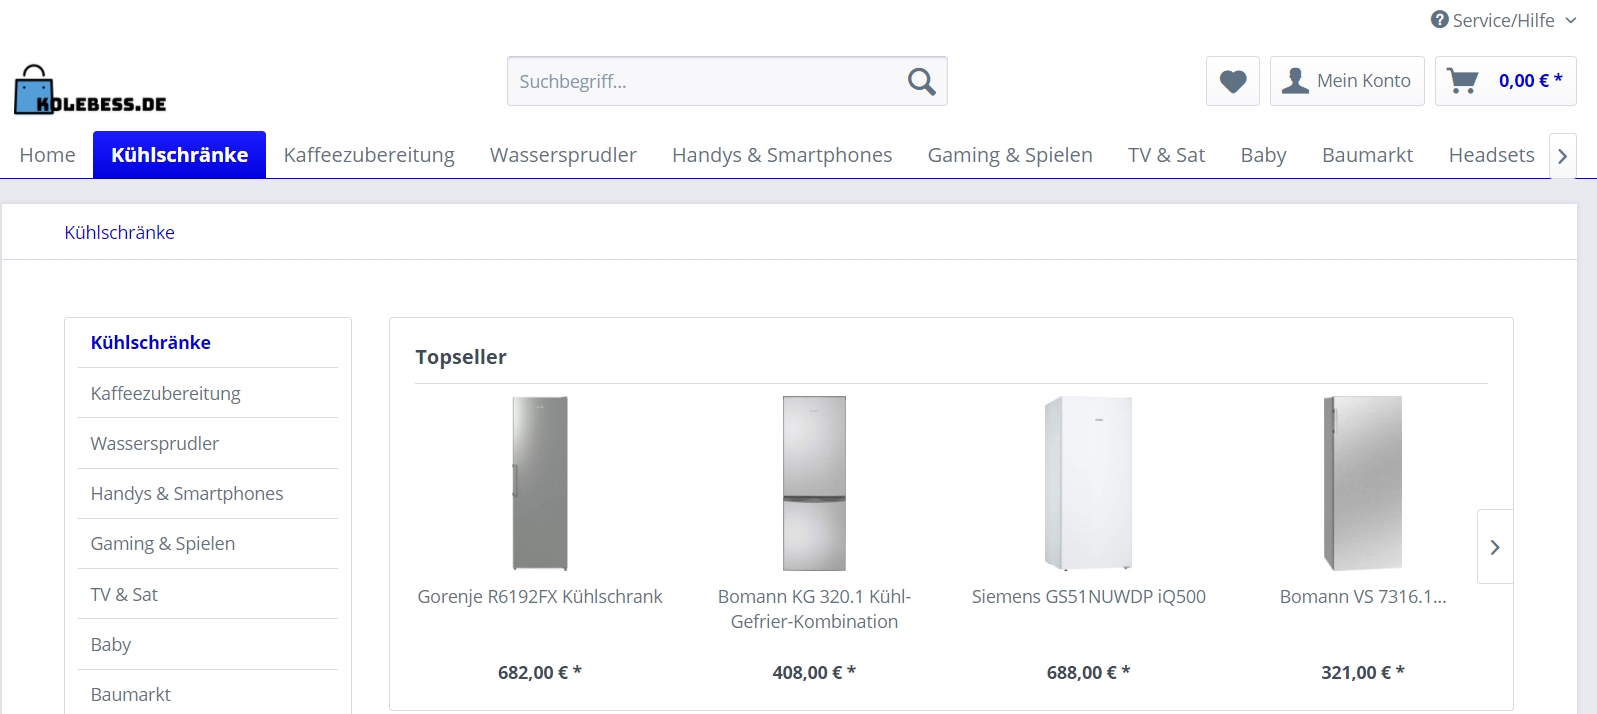Open the wishlist heart icon
Viewport: 1597px width, 714px height.
[1232, 81]
